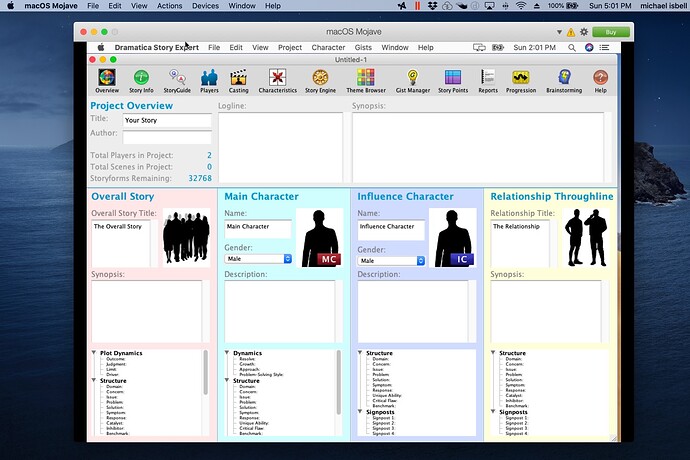The image size is (690, 460).
Task: Collapse Influence Character Signposts section
Action: pos(360,412)
